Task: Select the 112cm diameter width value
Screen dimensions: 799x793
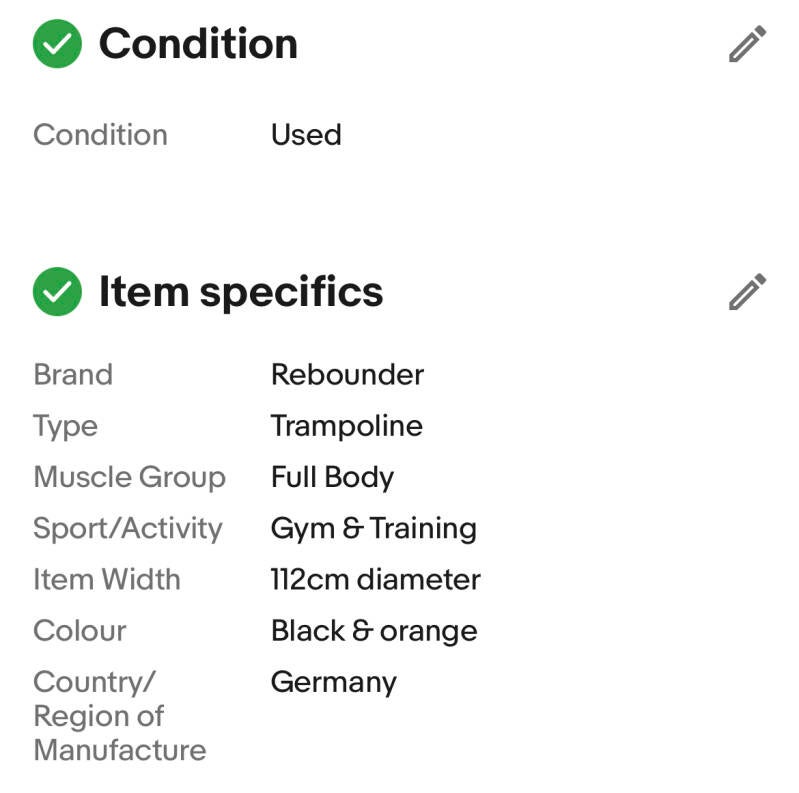Action: point(375,579)
